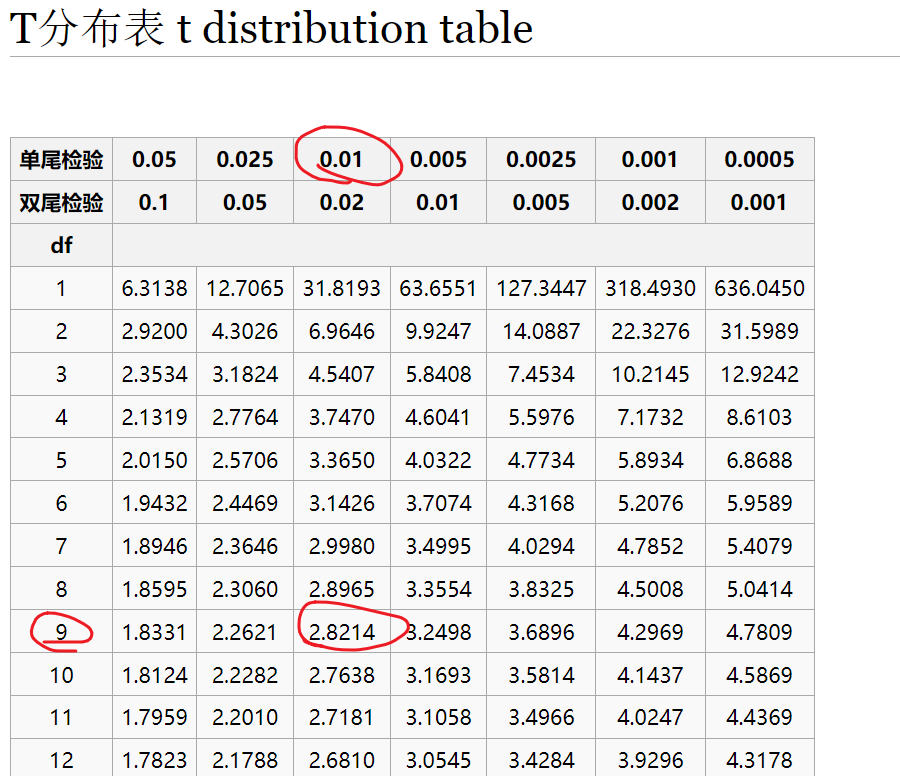Select the value 12.9242

click(x=759, y=374)
